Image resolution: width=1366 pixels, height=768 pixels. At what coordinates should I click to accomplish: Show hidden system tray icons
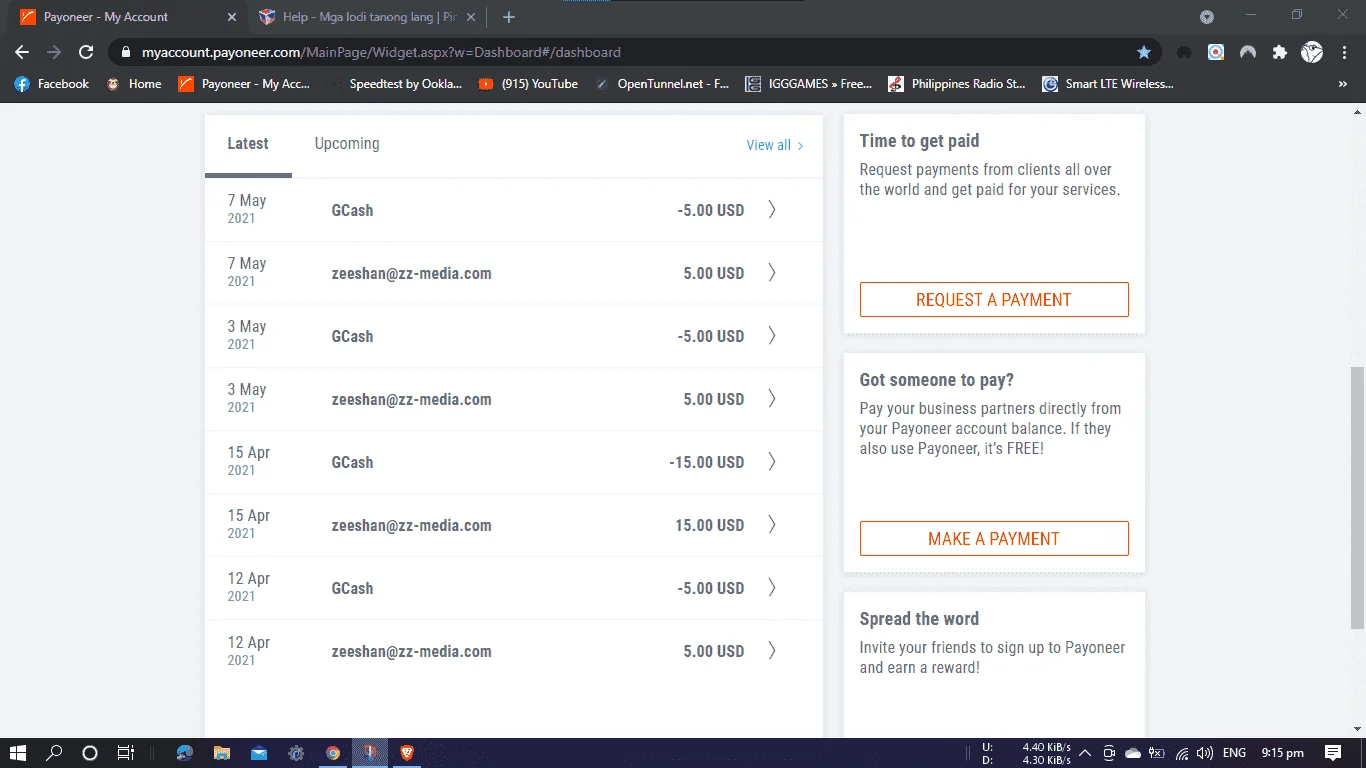1084,753
